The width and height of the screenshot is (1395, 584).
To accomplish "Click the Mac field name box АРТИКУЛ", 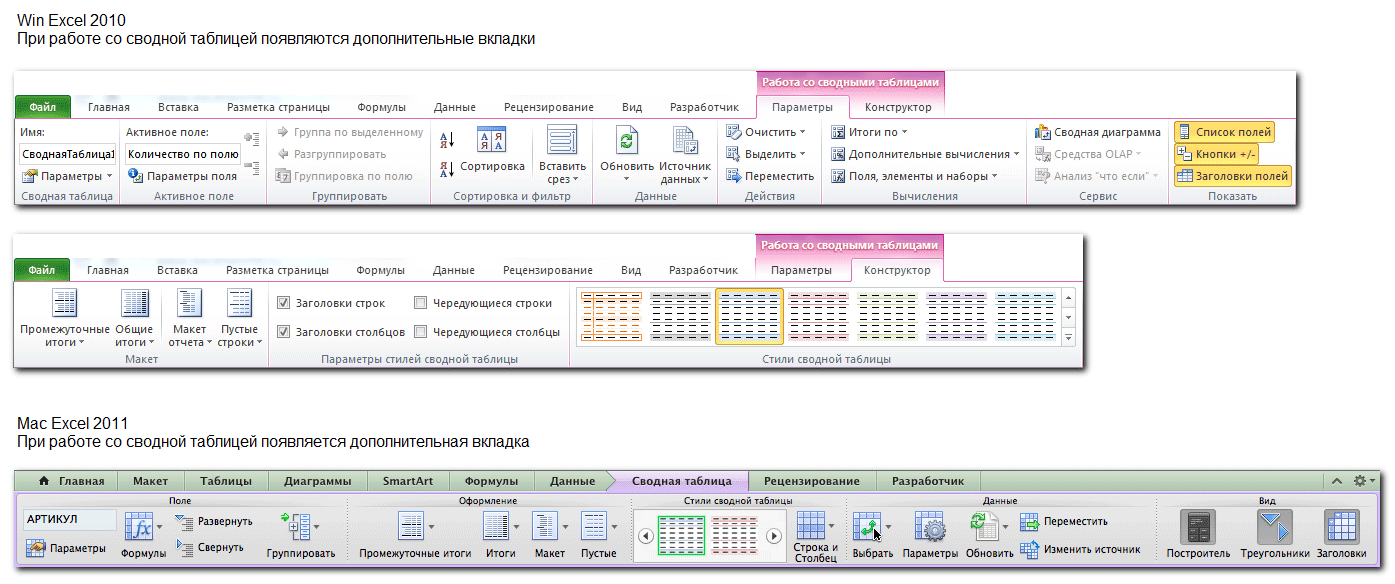I will coord(69,520).
